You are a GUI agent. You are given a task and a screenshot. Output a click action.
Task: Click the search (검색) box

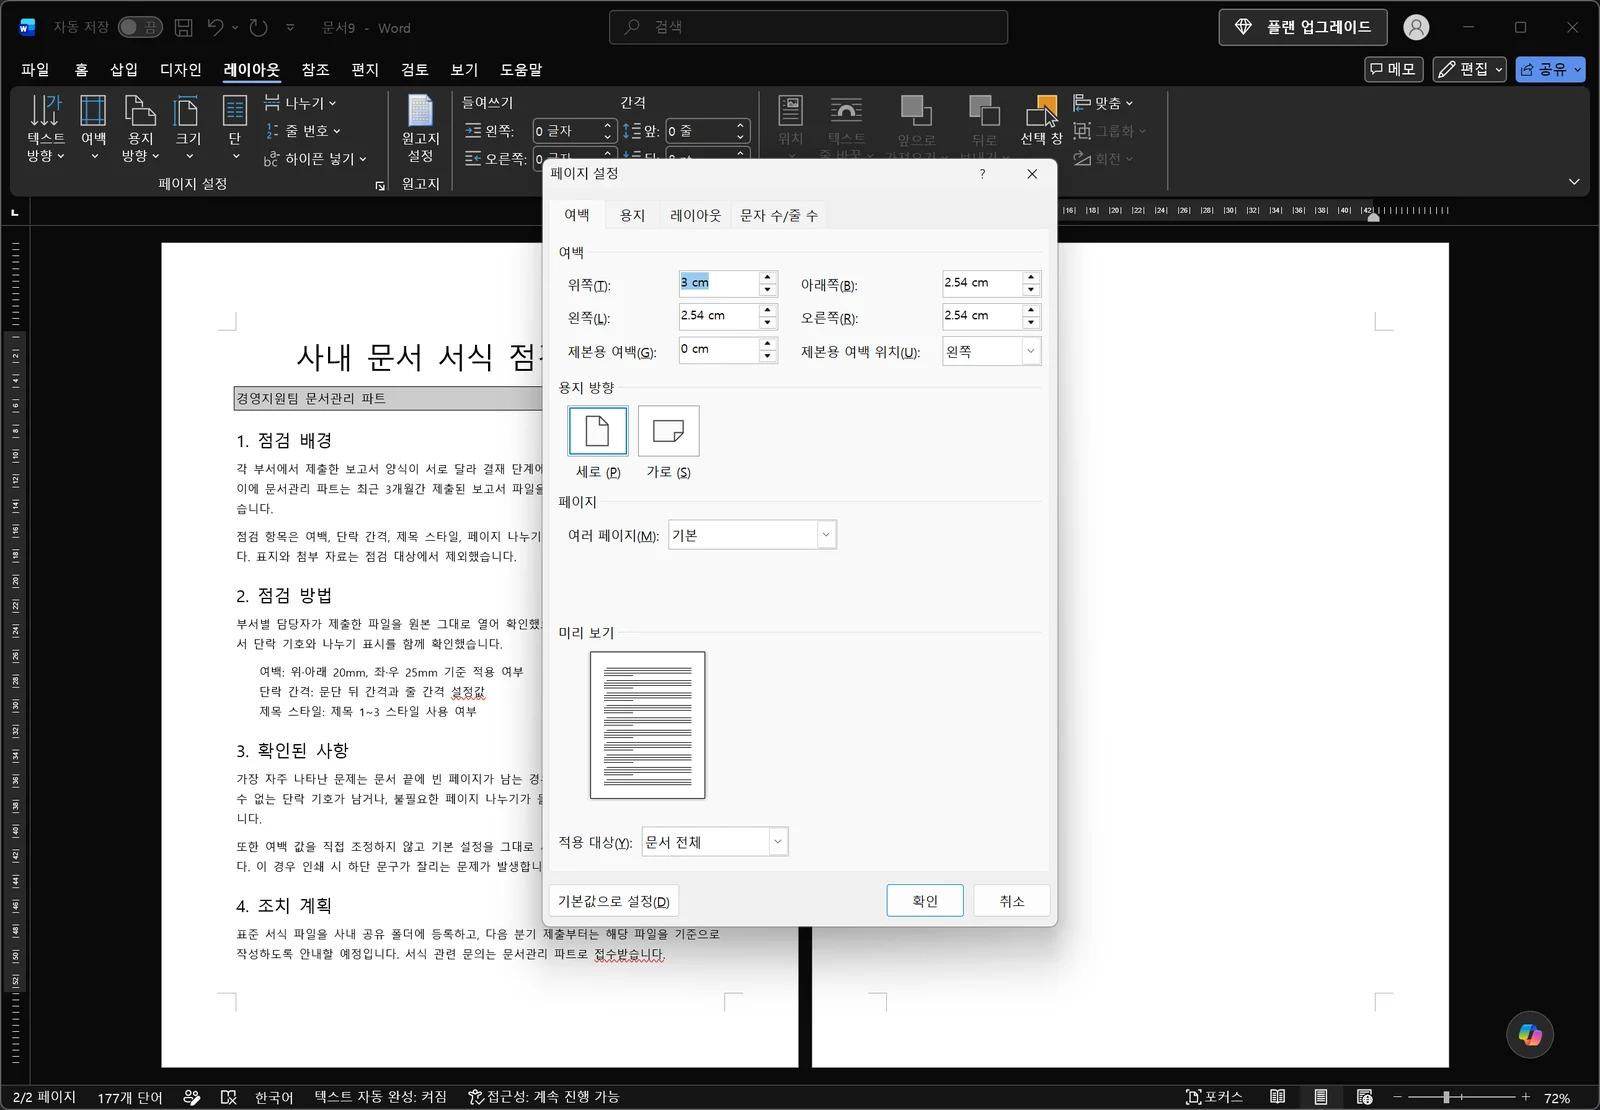tap(808, 27)
